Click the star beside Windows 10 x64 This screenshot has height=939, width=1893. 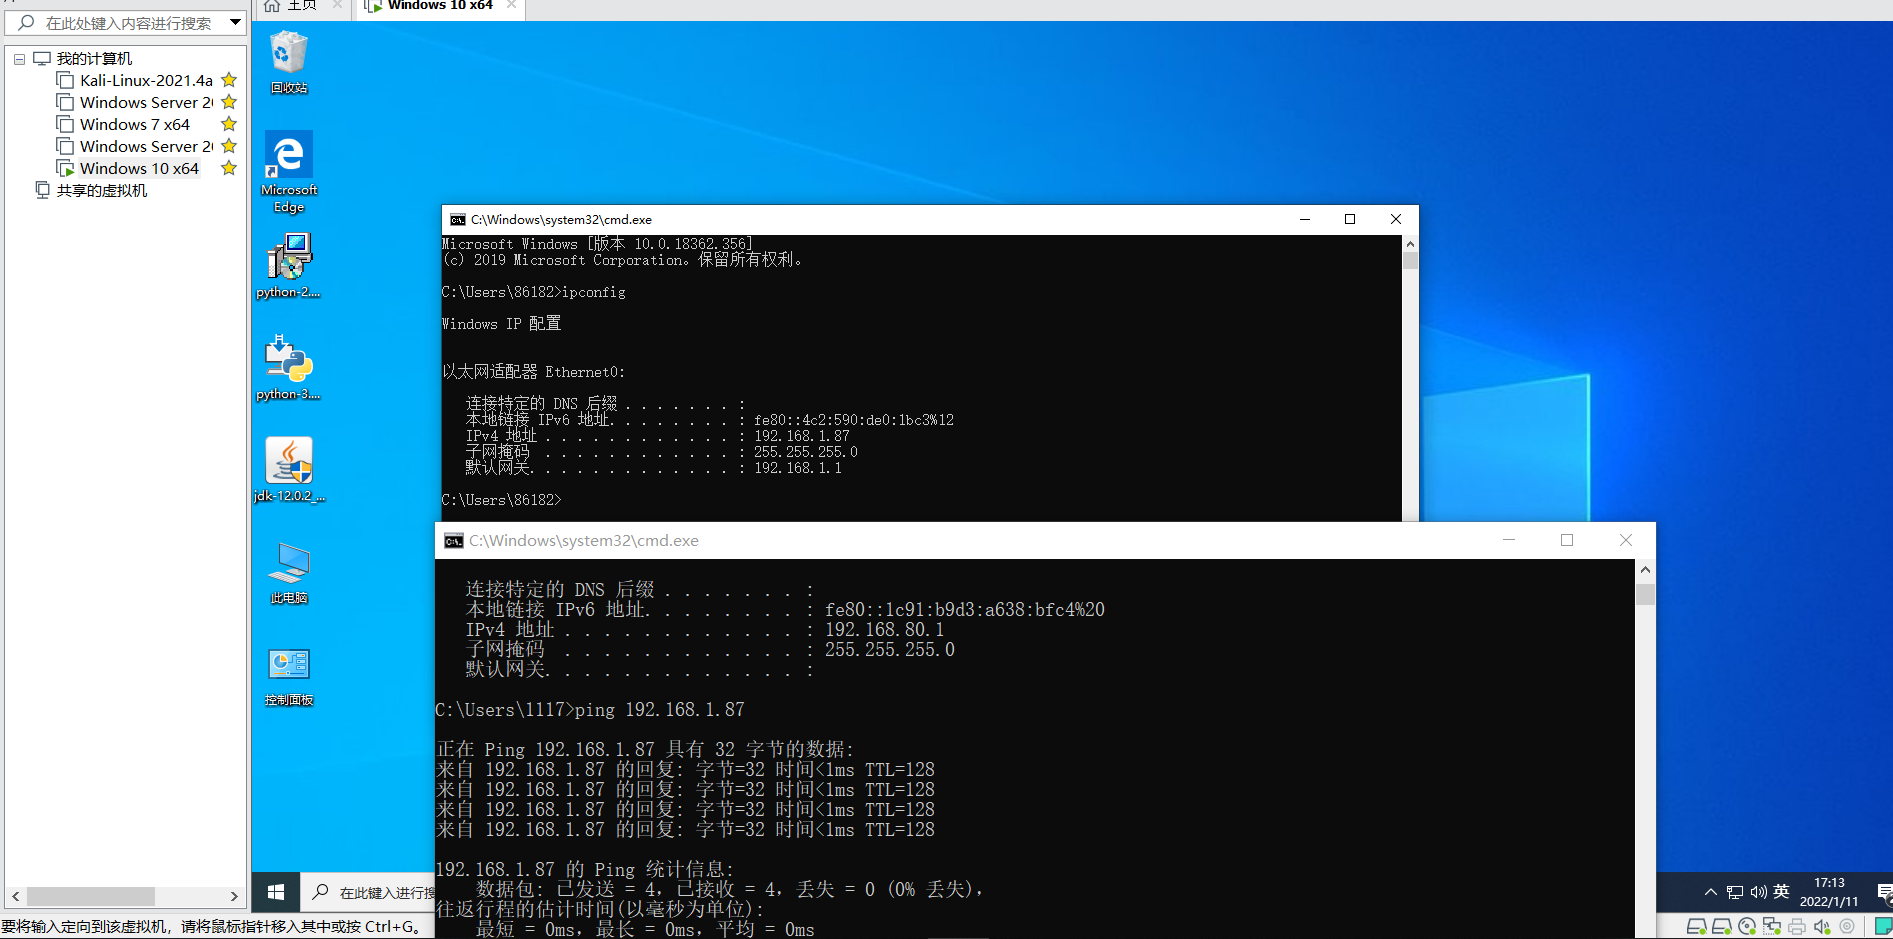229,168
